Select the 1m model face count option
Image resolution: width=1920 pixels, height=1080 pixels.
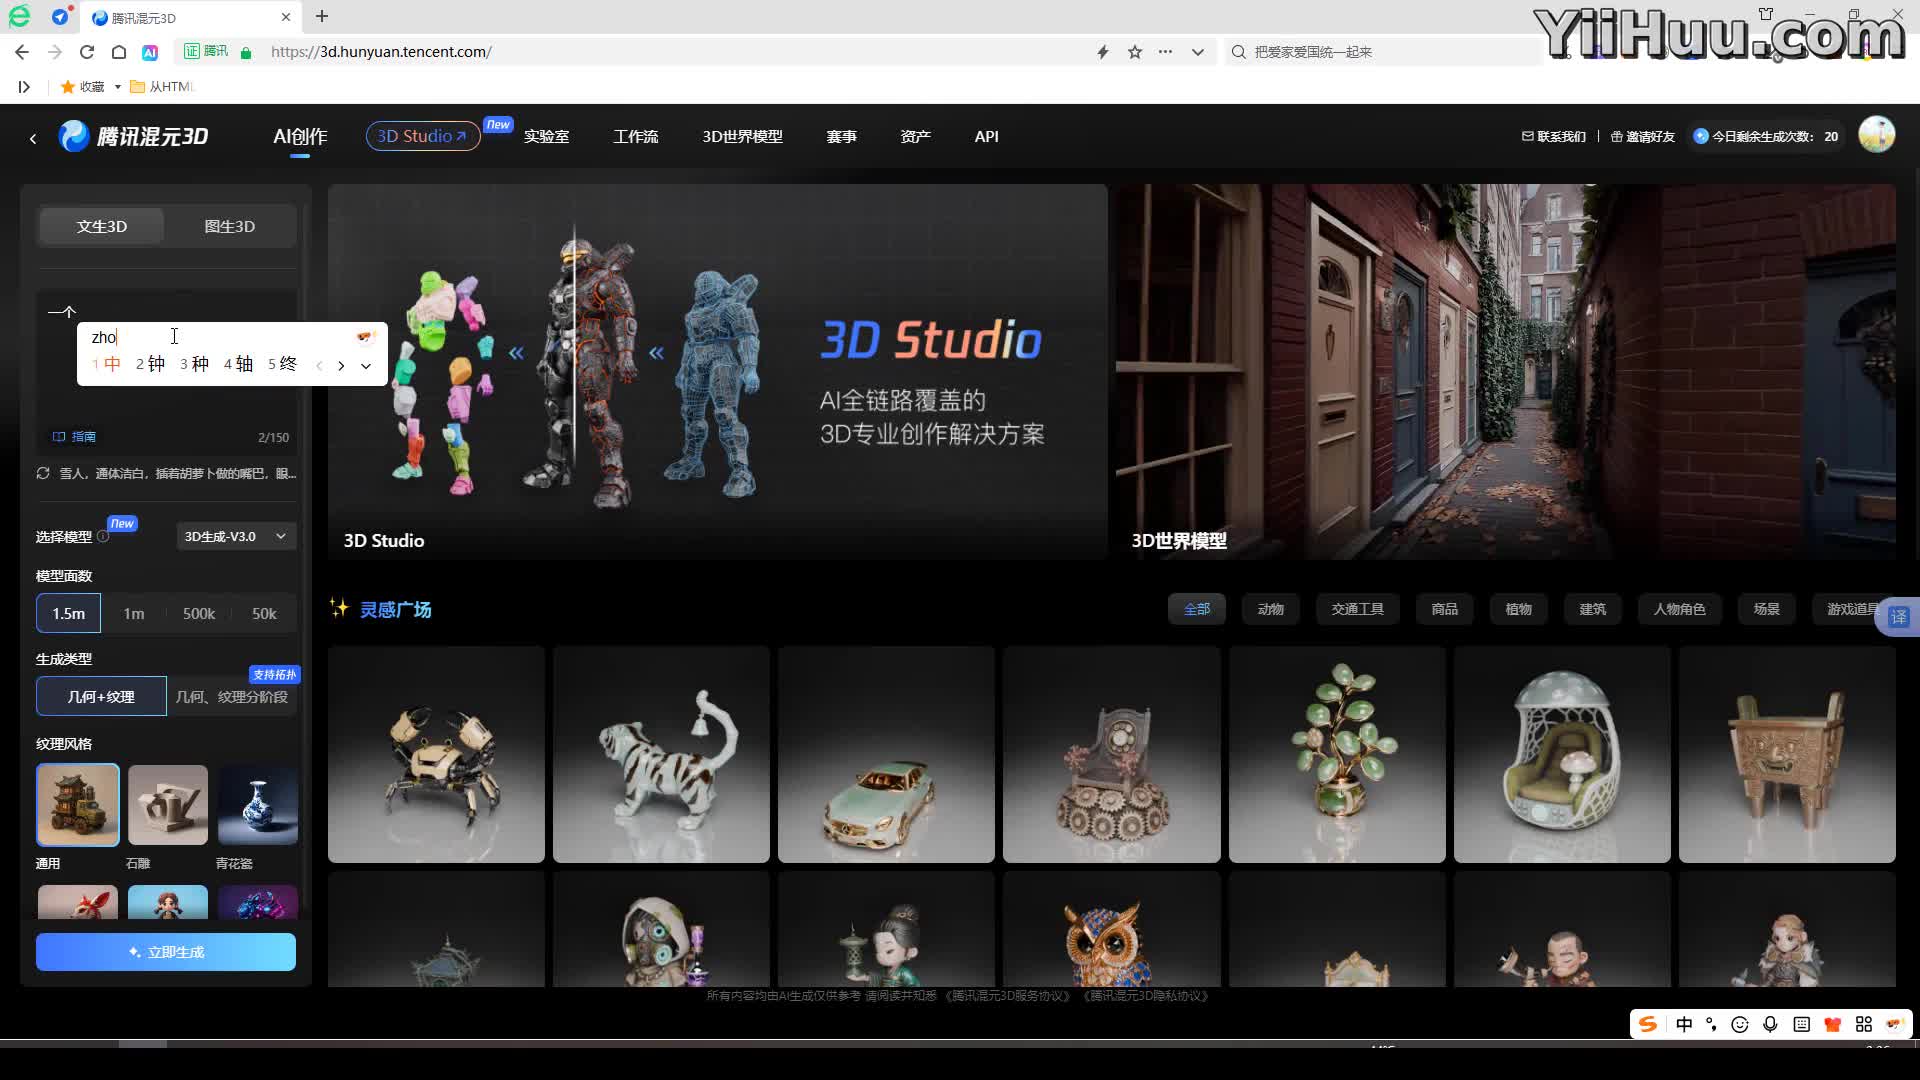pyautogui.click(x=134, y=613)
